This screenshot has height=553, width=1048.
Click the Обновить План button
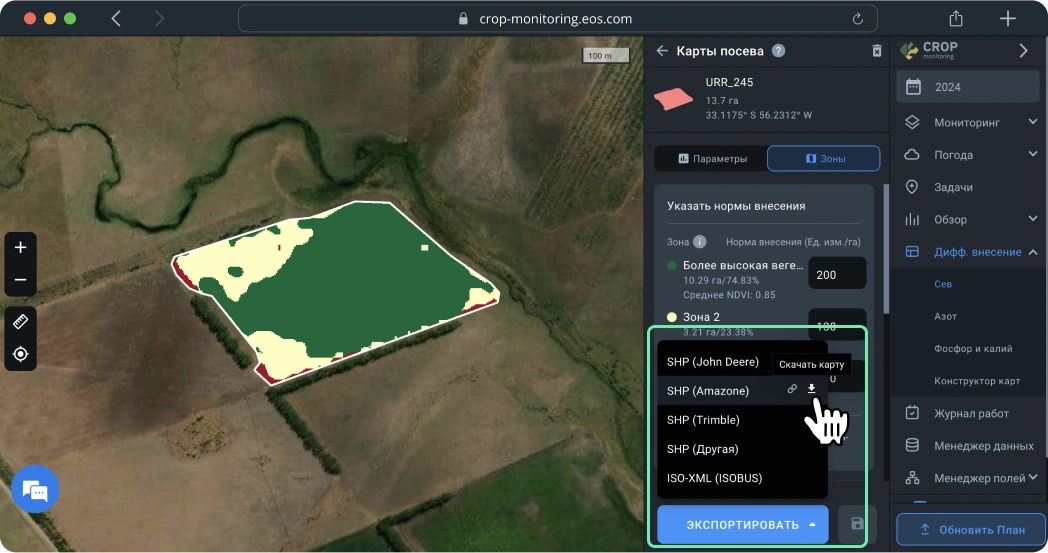969,528
